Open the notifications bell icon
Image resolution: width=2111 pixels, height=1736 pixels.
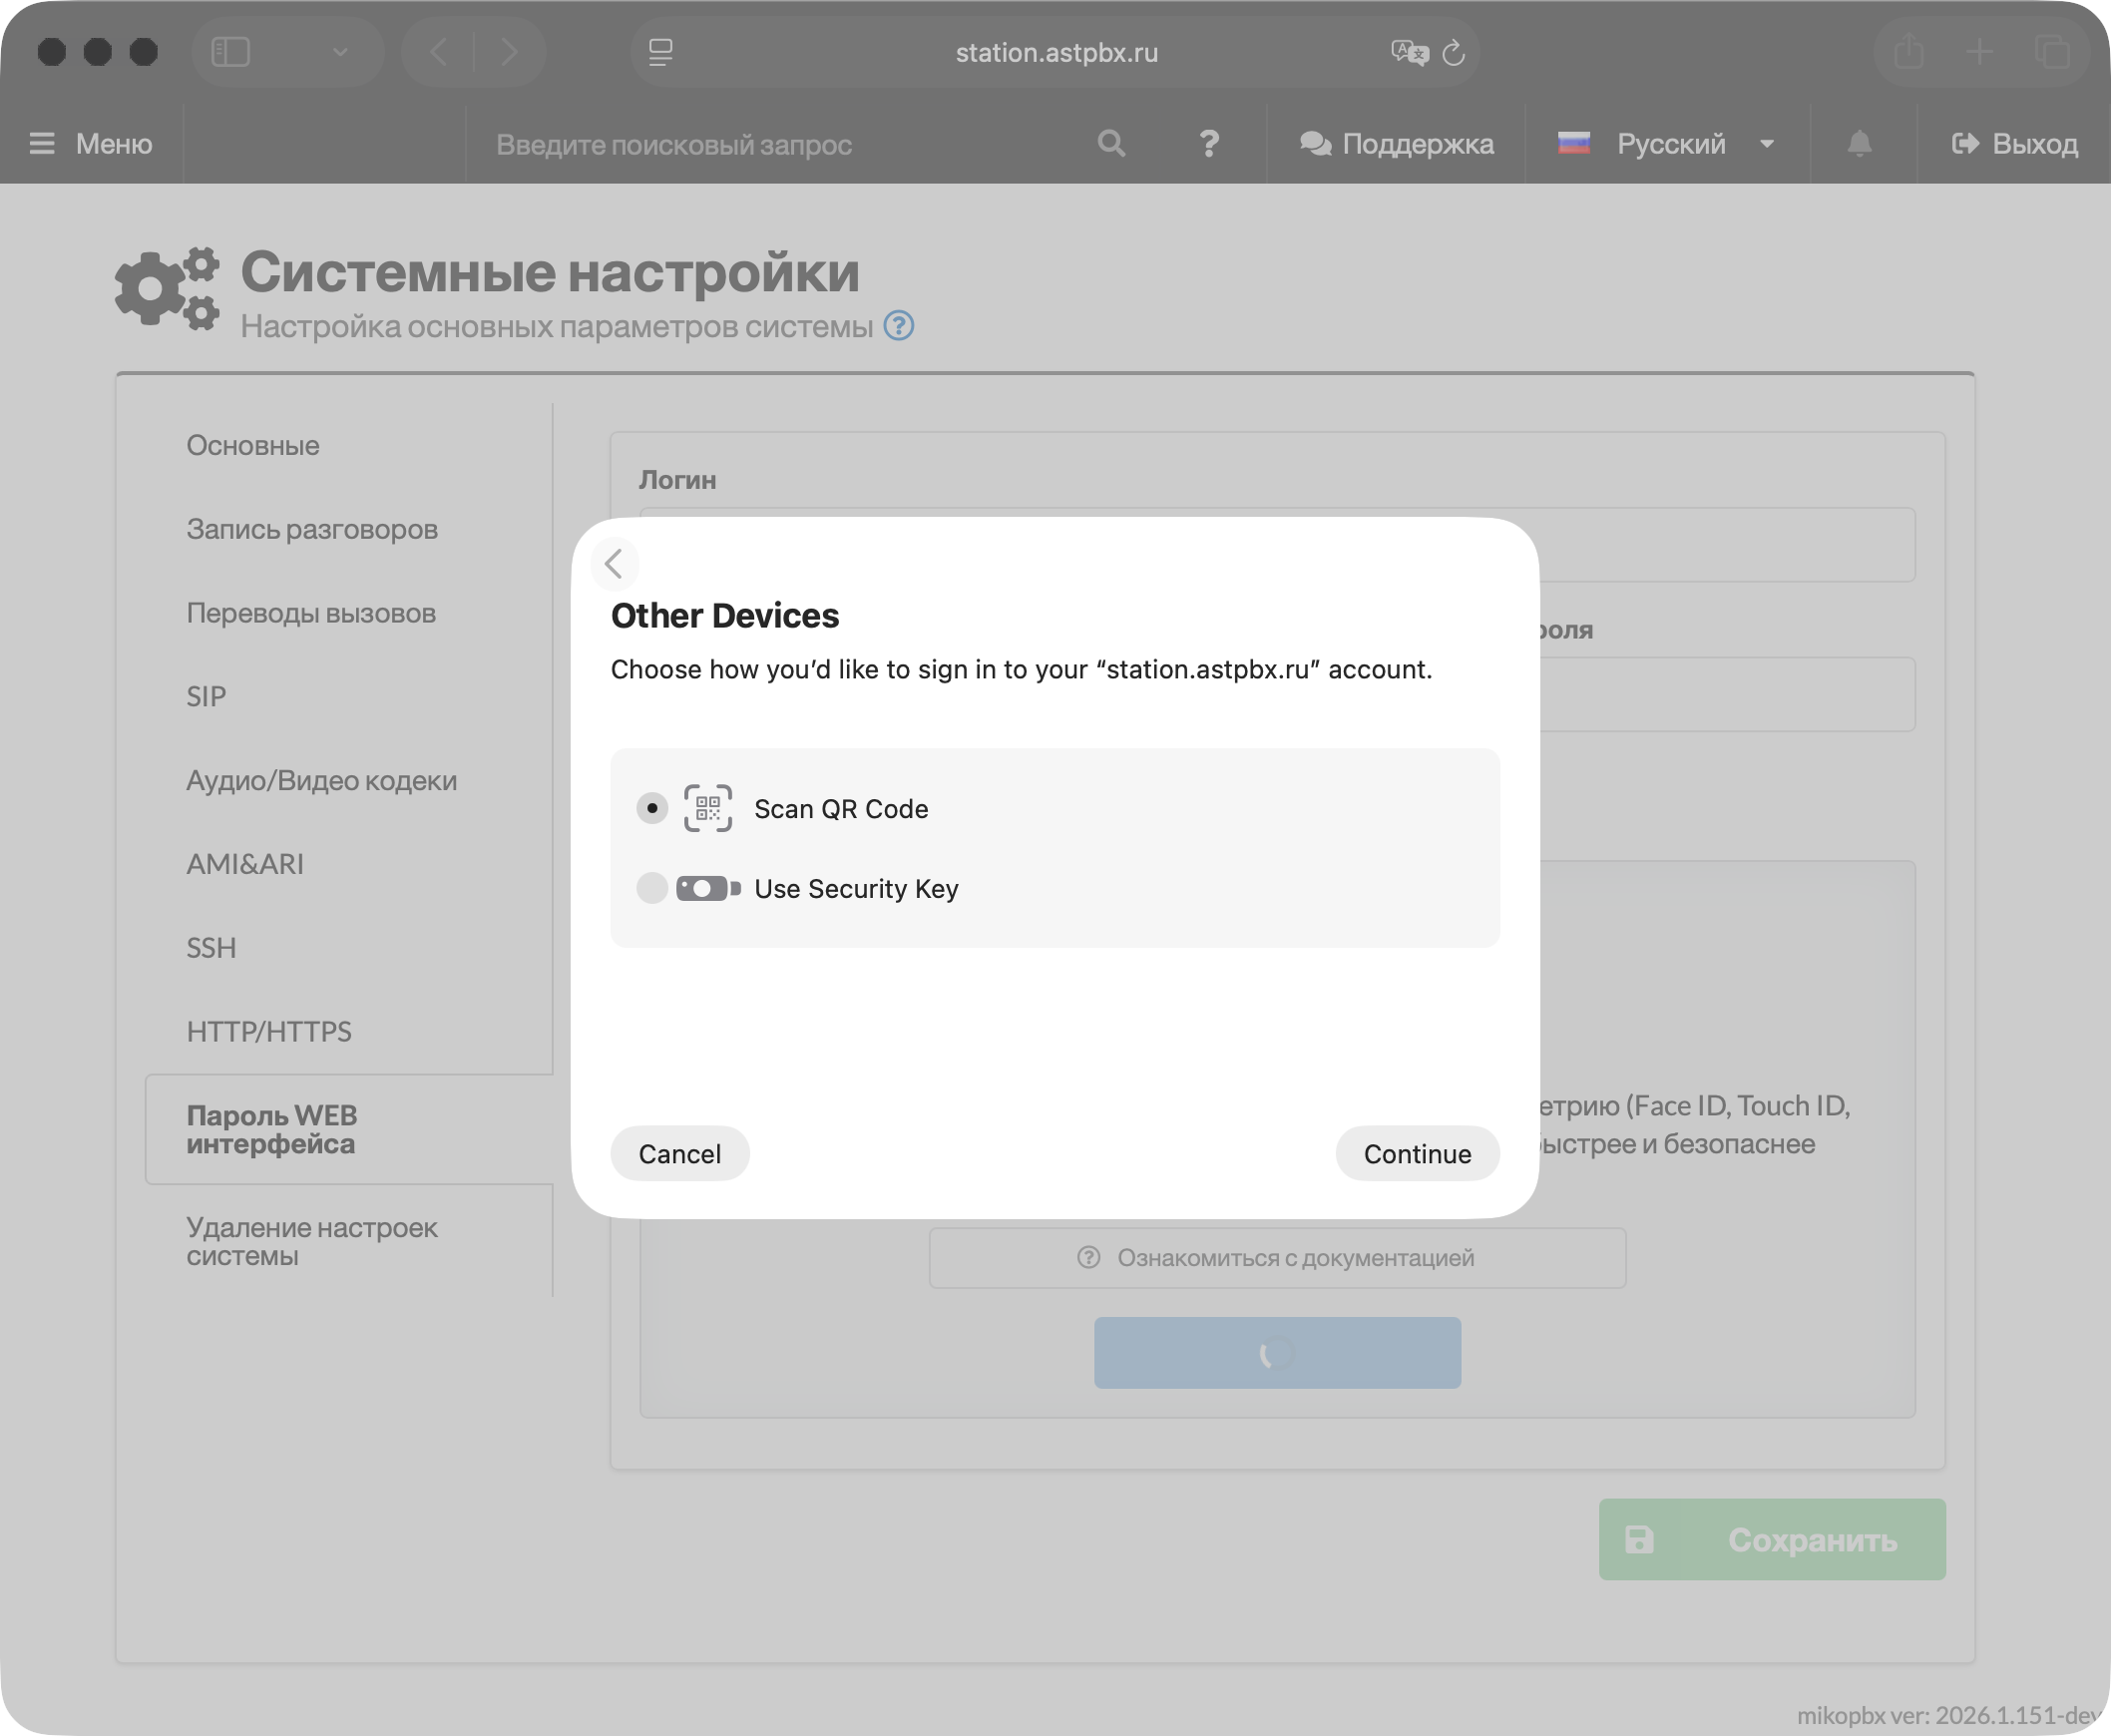point(1859,144)
